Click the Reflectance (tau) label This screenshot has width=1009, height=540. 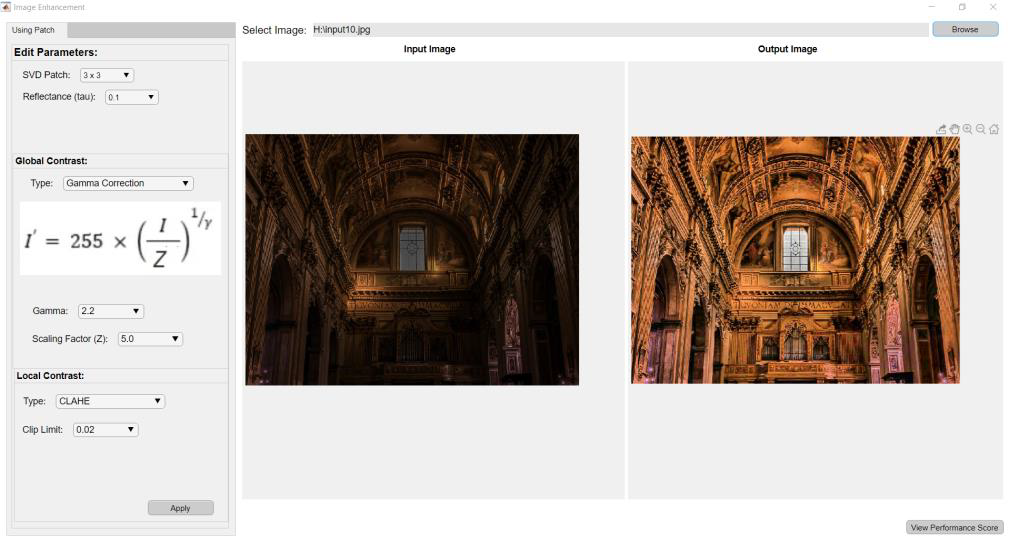pos(59,97)
